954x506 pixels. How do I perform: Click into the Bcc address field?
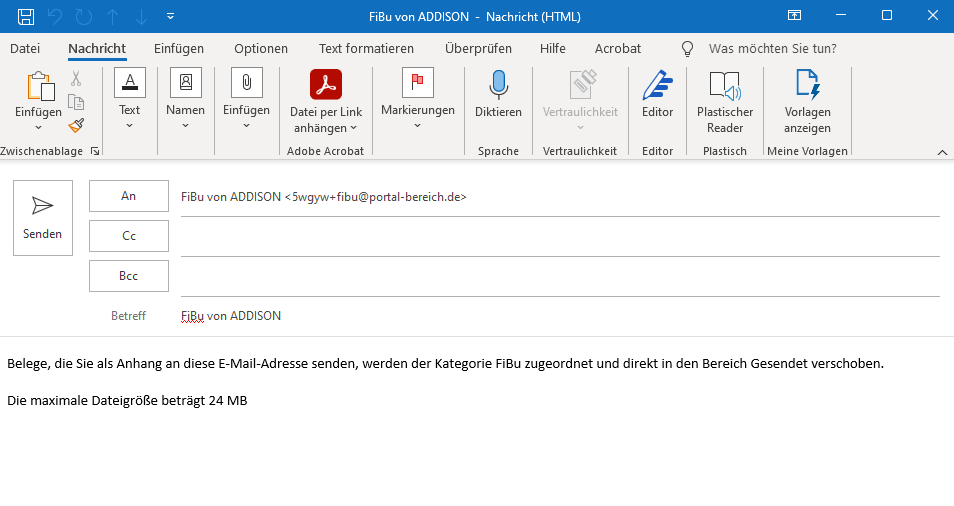(x=560, y=277)
